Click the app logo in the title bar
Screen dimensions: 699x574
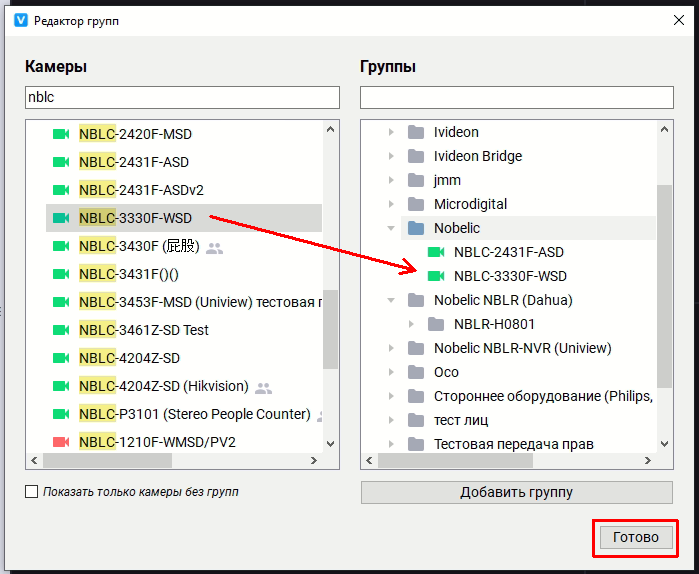pyautogui.click(x=21, y=20)
